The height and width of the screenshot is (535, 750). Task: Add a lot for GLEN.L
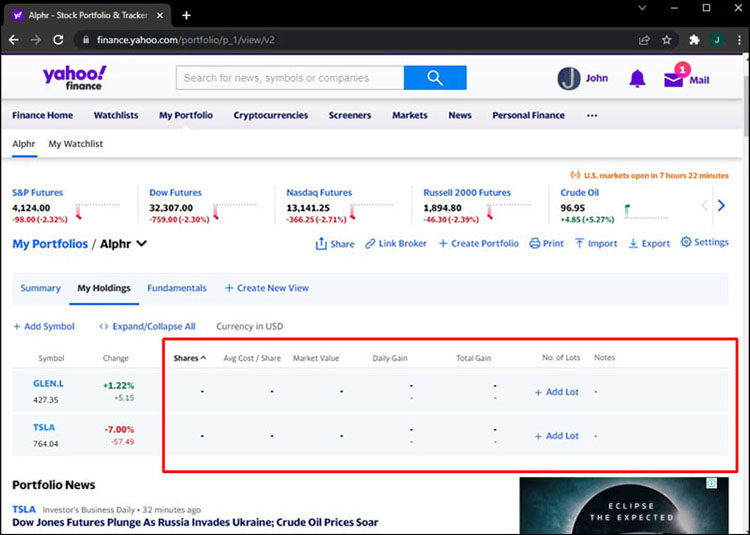click(557, 392)
